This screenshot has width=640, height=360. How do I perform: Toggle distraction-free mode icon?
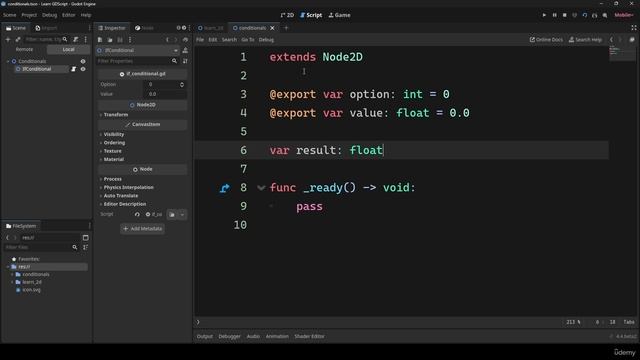point(633,28)
